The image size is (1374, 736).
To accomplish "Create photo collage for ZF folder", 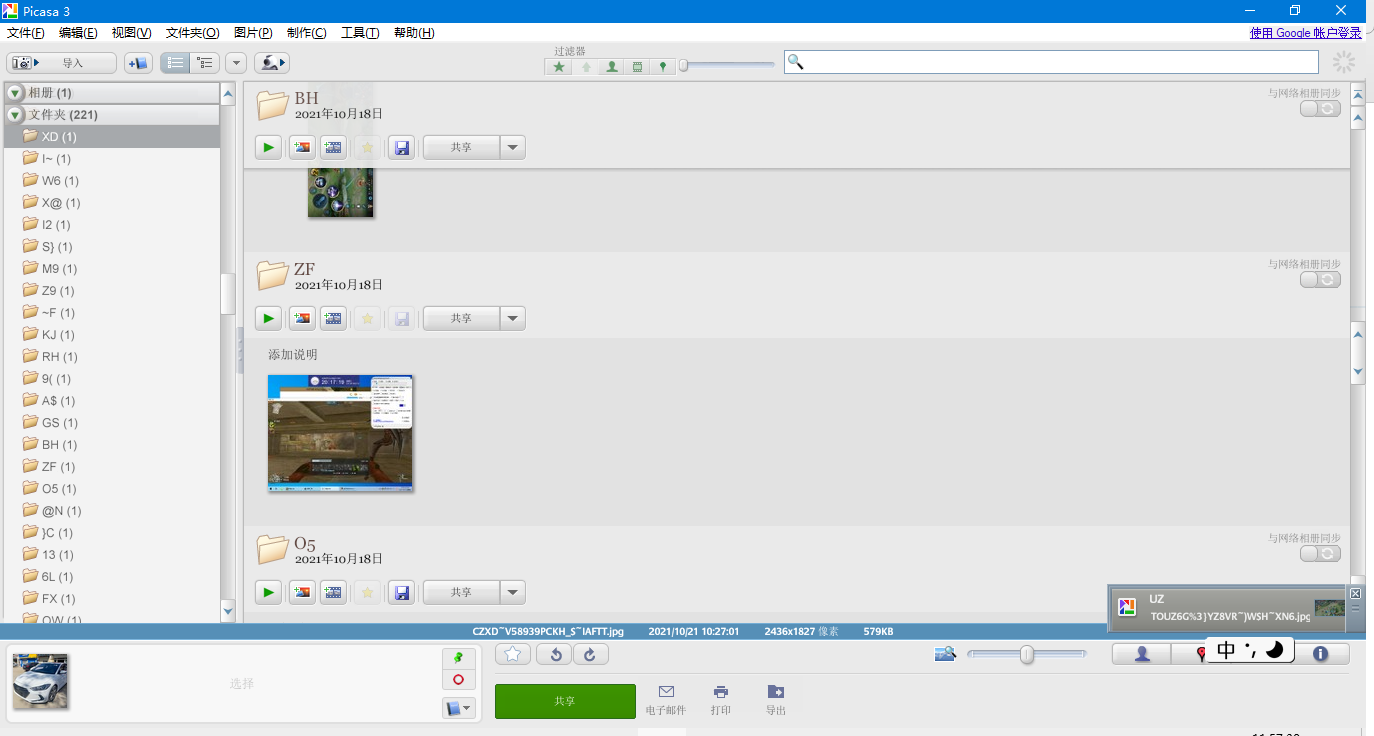I will 301,319.
